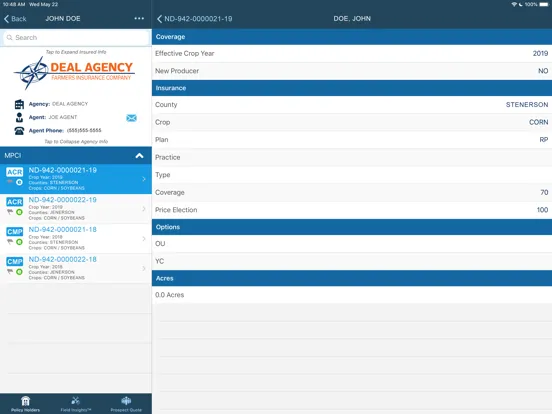Select the OU option row
The width and height of the screenshot is (552, 414).
click(352, 244)
